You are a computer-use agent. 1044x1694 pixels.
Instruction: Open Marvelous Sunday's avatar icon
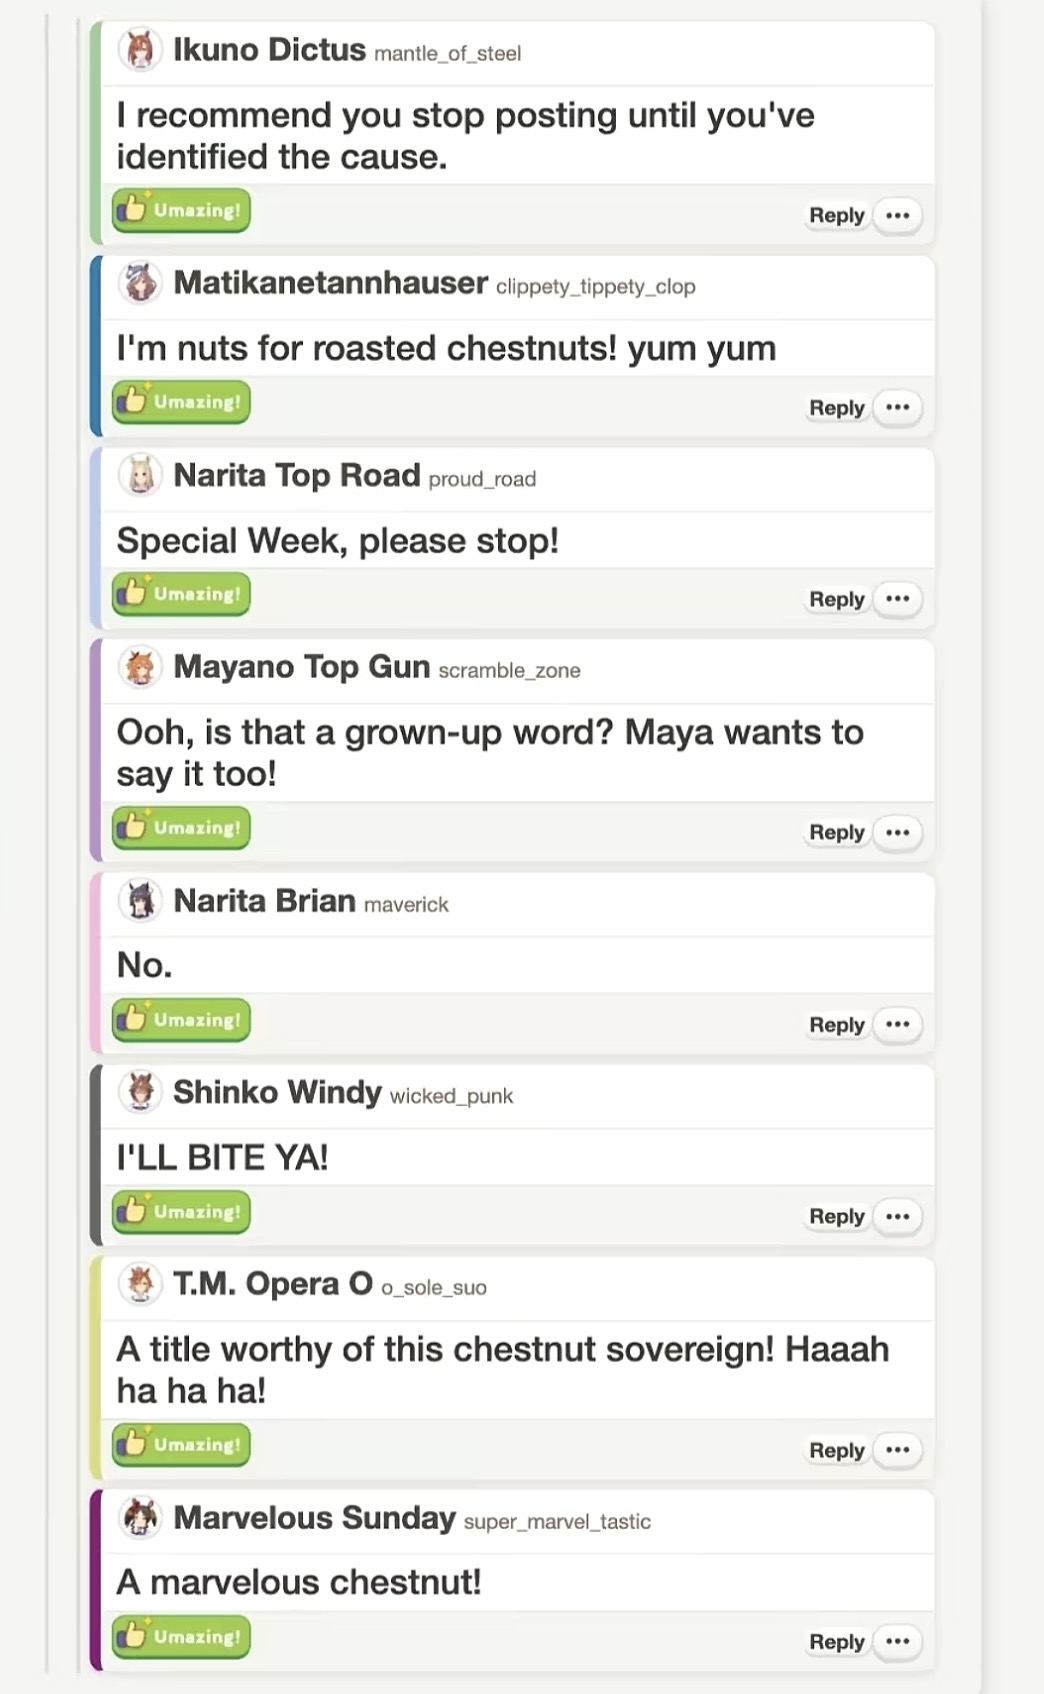click(140, 1518)
